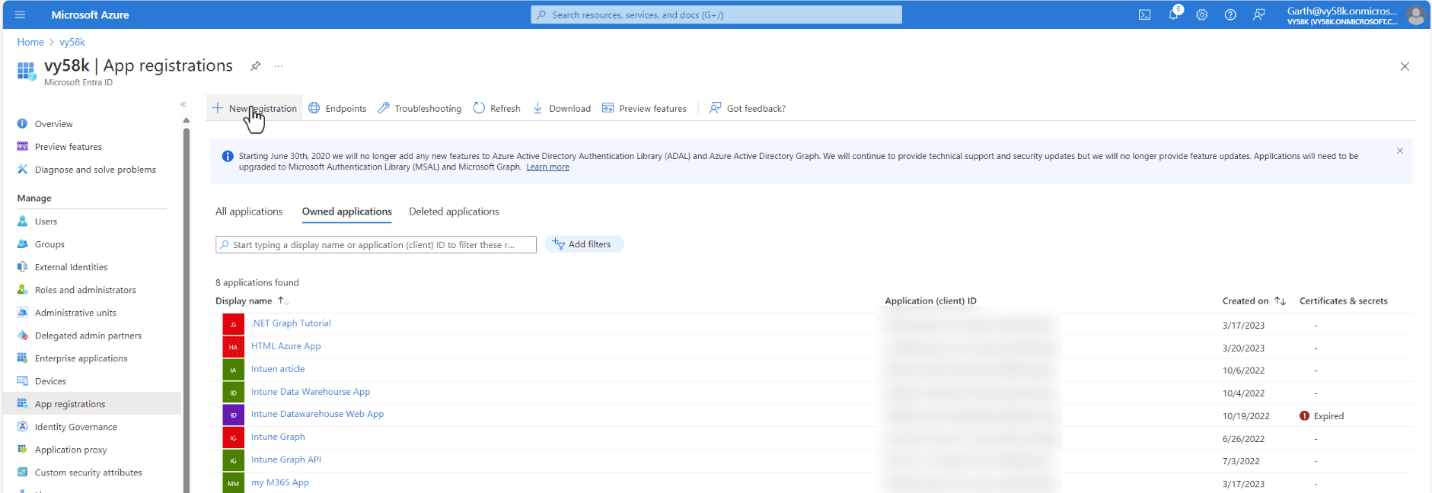Open the Help question mark icon

(1230, 15)
